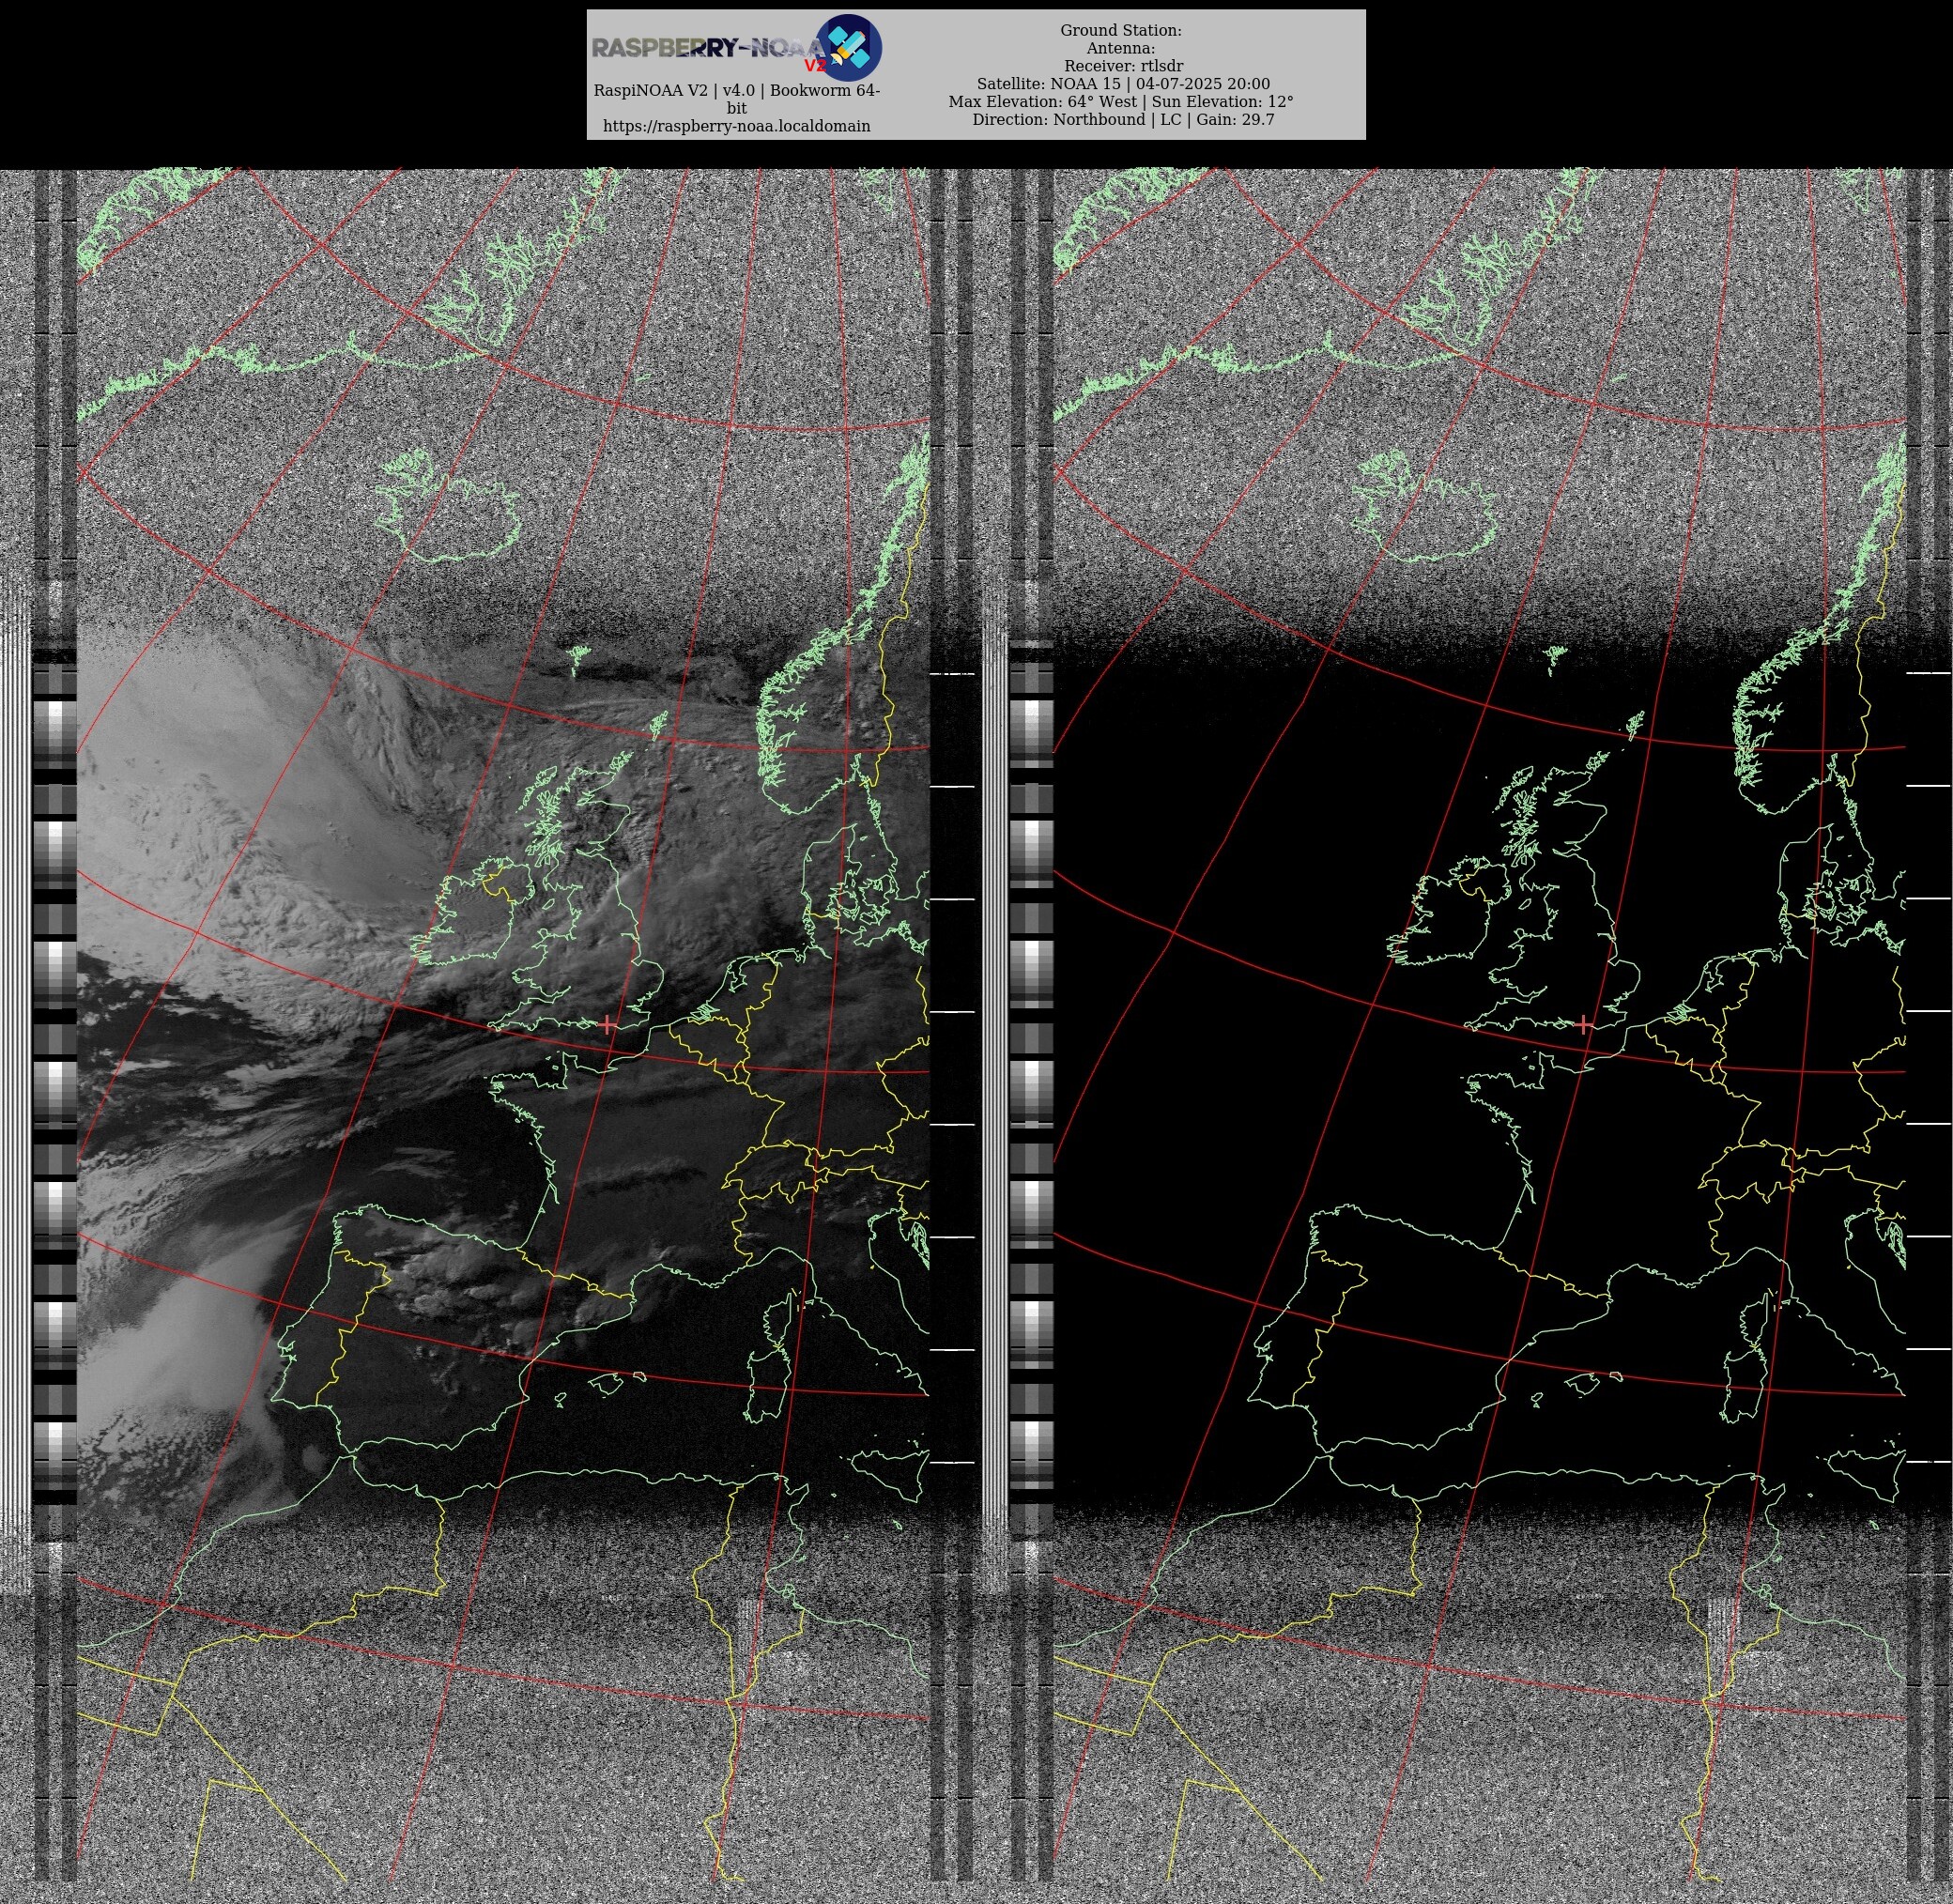The width and height of the screenshot is (1953, 1904).
Task: Open the https://raspberry-noaa.localdomain link
Action: [x=736, y=126]
